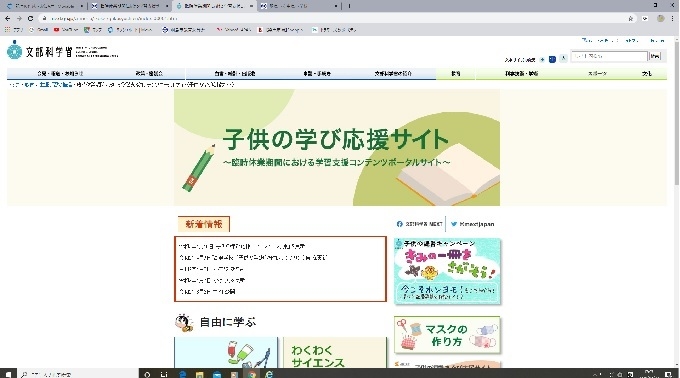Viewport: 680px width, 378px height.
Task: Click the 子供の学び応援サイト header banner
Action: 337,147
